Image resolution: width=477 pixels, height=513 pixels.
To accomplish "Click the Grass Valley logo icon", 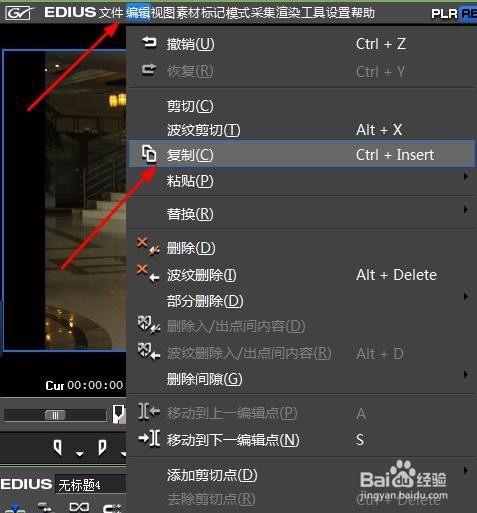I will click(19, 13).
